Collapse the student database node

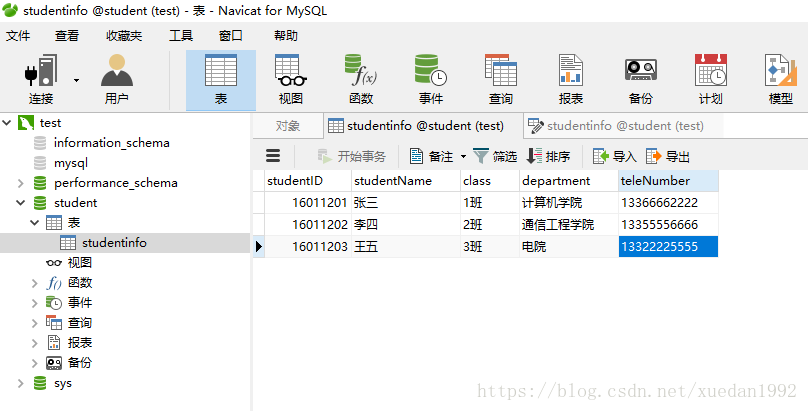(21, 203)
